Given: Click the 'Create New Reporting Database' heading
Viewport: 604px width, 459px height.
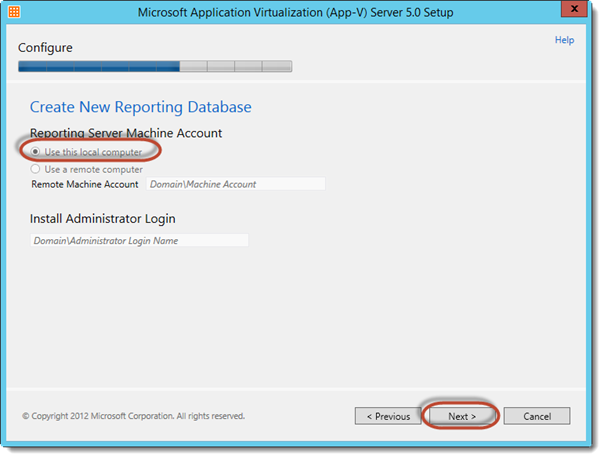Looking at the screenshot, I should coord(141,107).
